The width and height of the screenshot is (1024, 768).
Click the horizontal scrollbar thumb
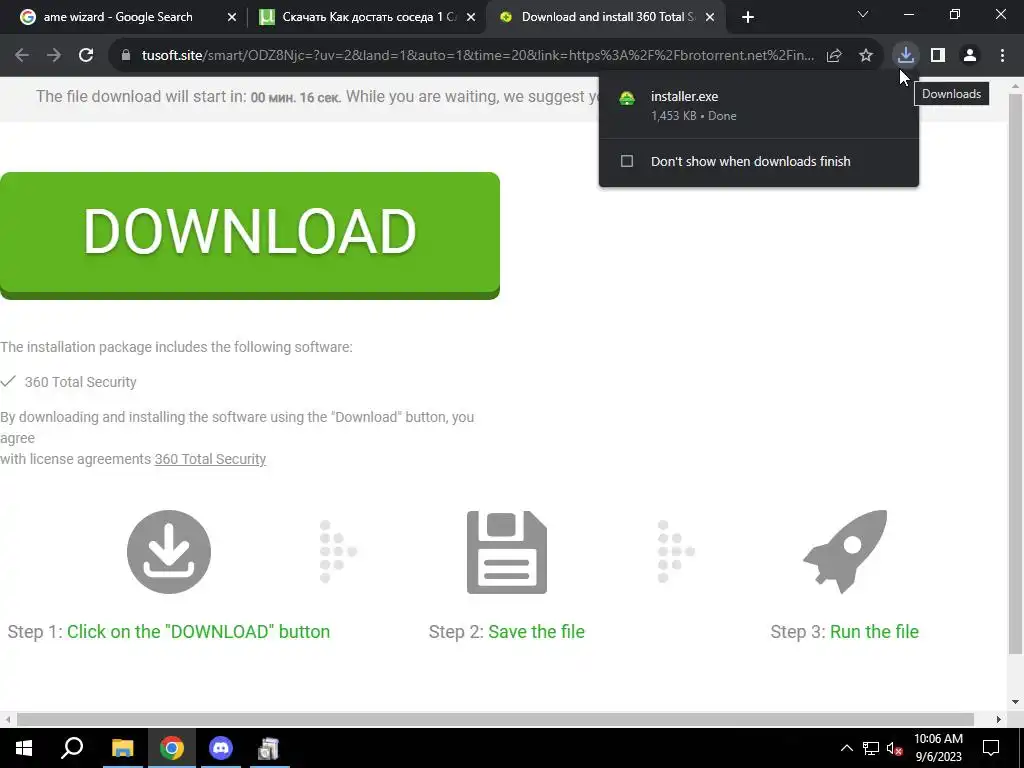495,719
